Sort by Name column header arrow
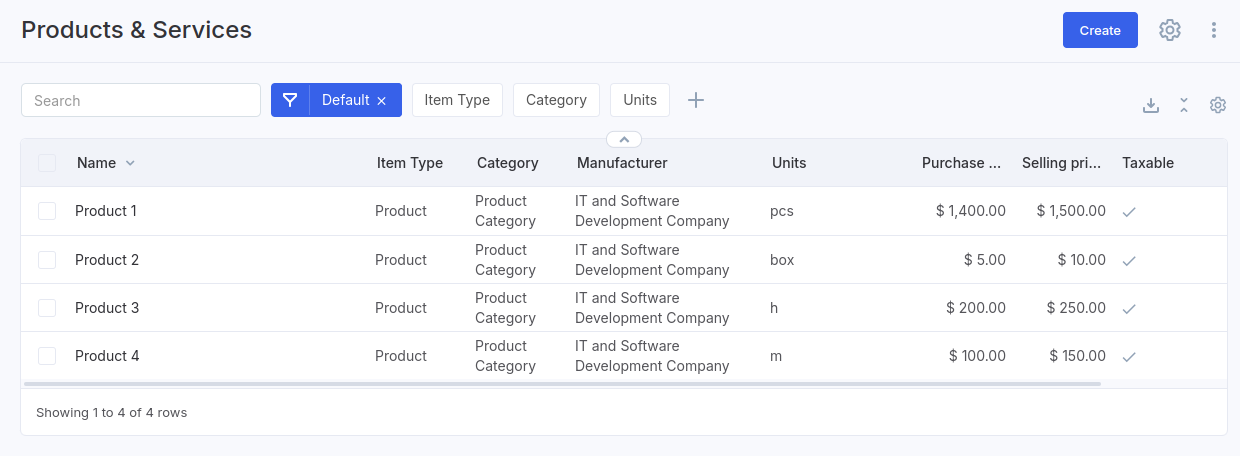1240x456 pixels. (130, 163)
